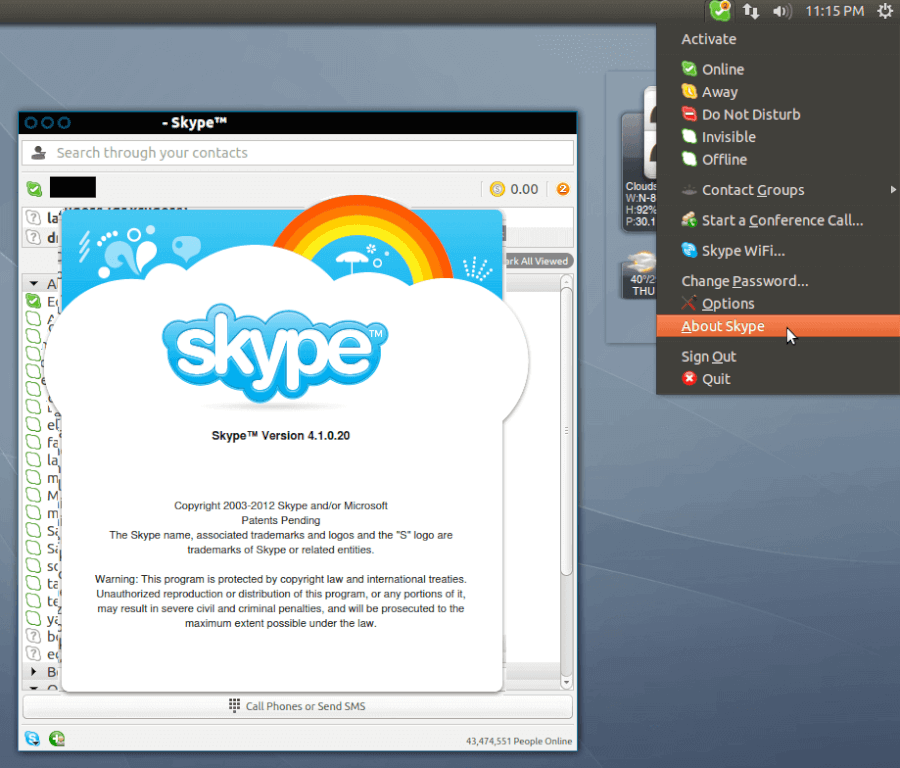The image size is (900, 768).
Task: Click the Search through your contacts field
Action: coord(297,153)
